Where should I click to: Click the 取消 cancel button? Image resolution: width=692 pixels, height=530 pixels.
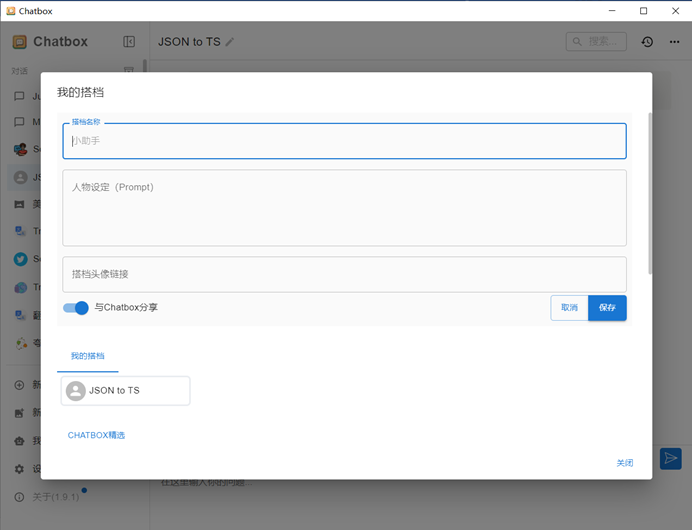click(569, 308)
